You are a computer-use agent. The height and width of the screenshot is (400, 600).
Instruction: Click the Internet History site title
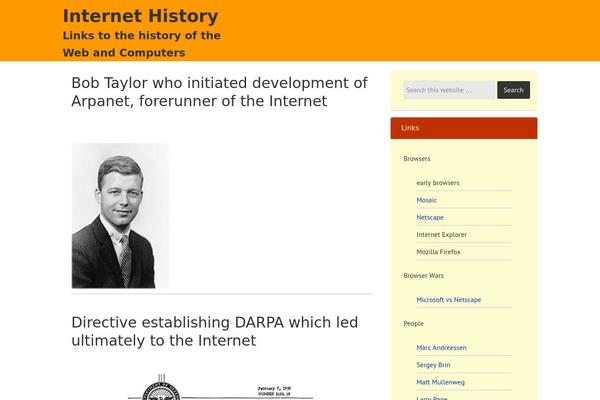140,16
